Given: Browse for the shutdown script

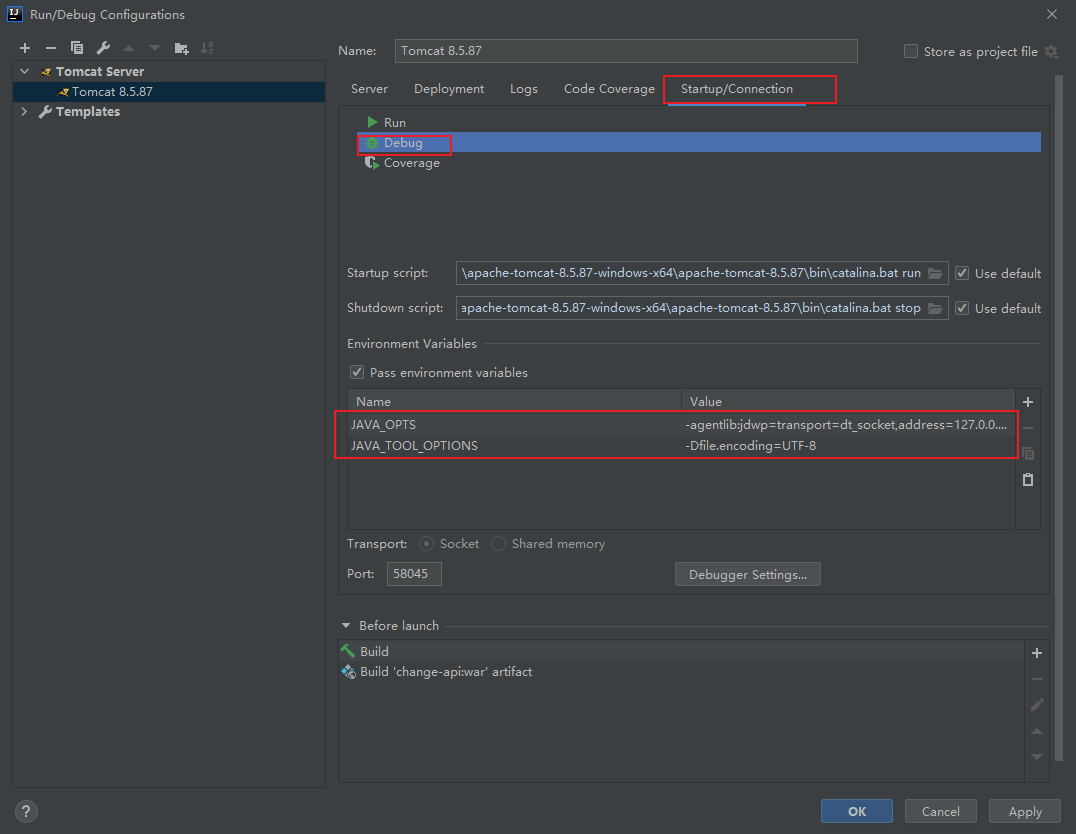Looking at the screenshot, I should click(935, 308).
